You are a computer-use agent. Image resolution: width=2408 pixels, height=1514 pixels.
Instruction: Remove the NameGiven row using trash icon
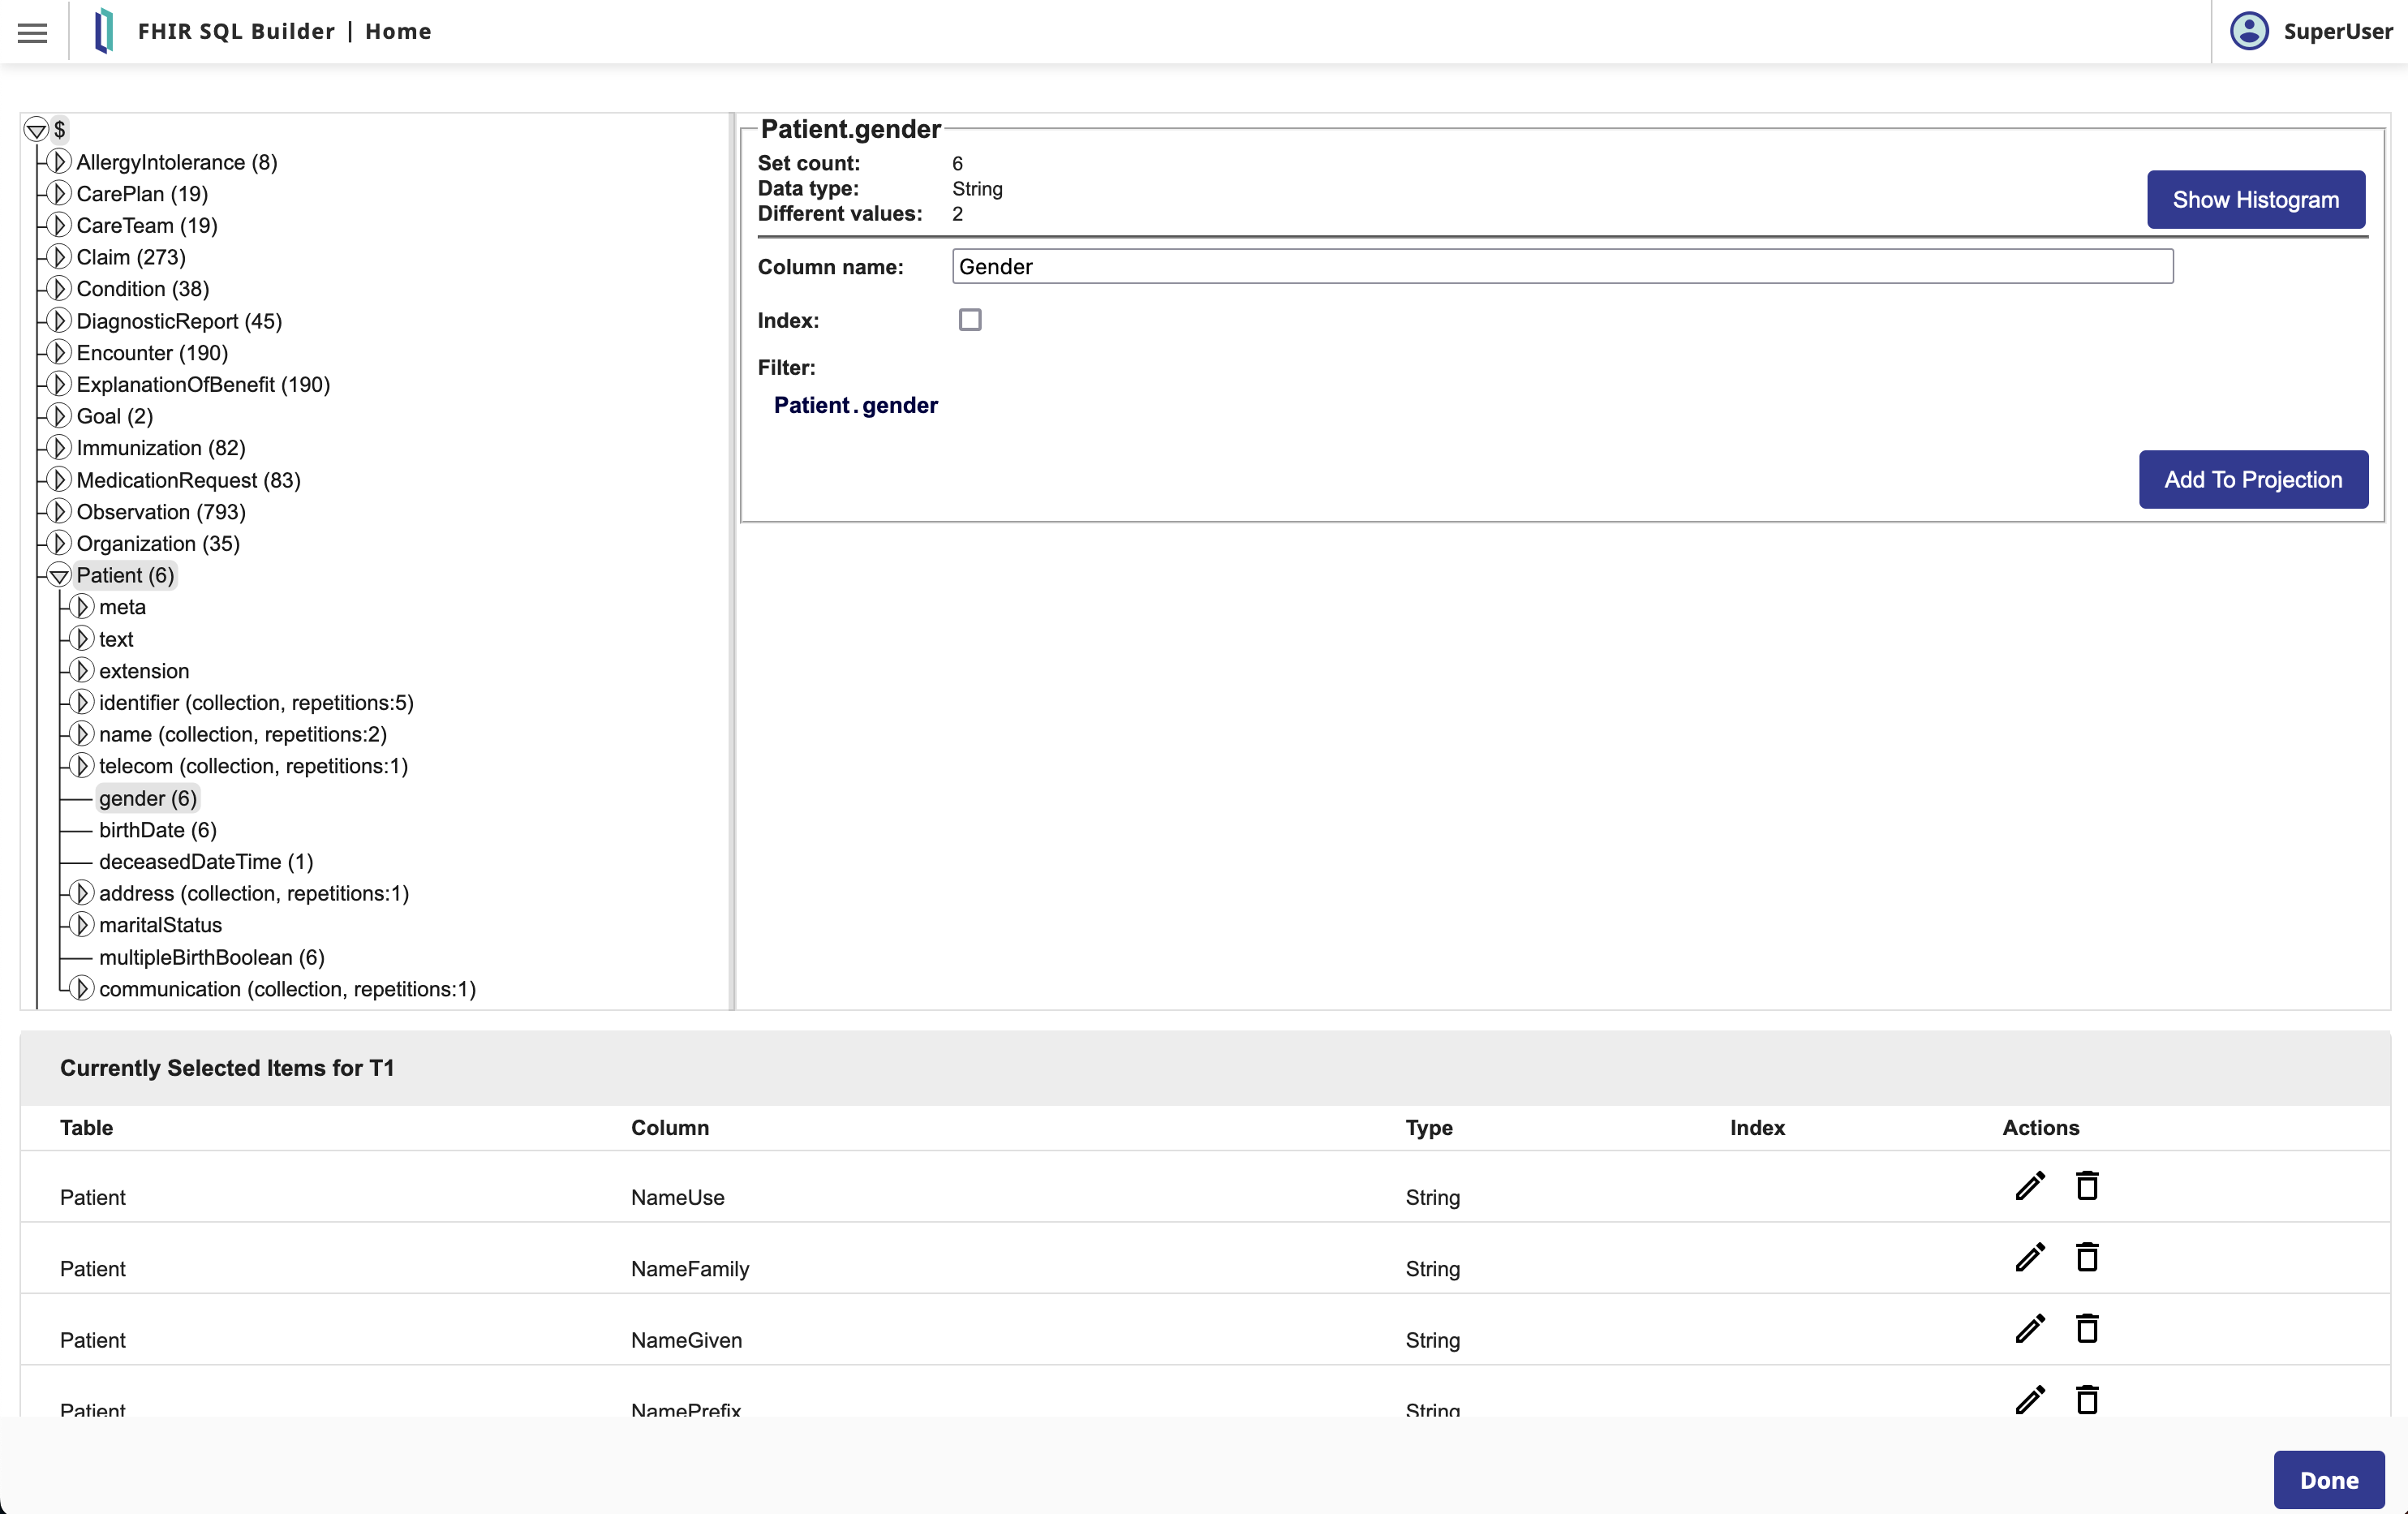point(2086,1328)
